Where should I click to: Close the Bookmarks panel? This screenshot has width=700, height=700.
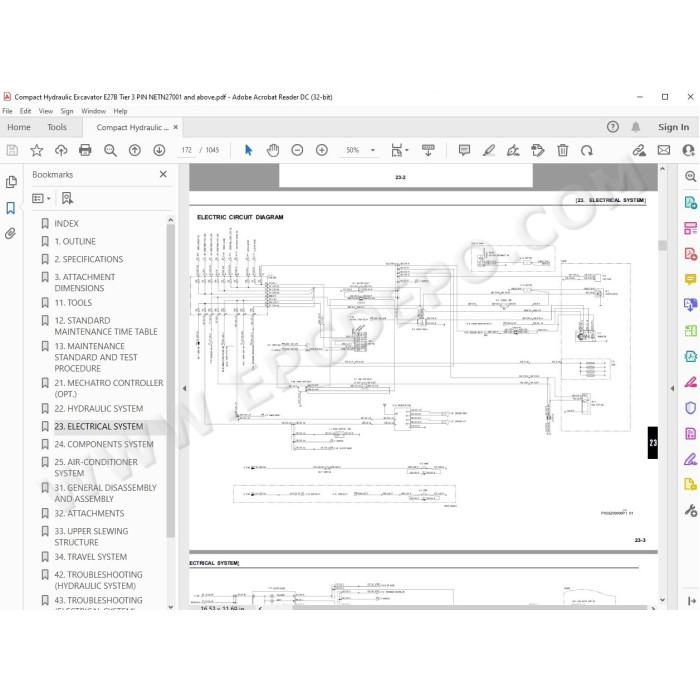[x=163, y=175]
